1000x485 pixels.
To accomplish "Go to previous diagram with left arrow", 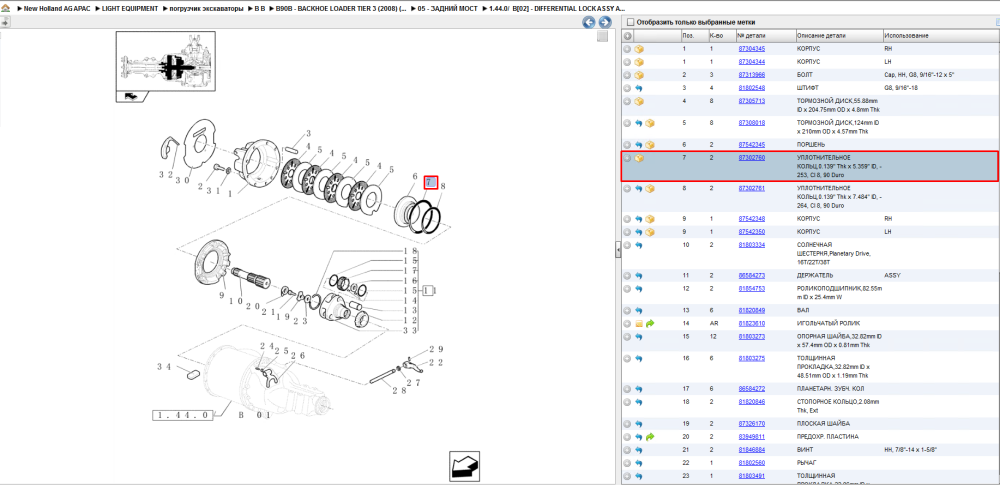I will (x=589, y=22).
